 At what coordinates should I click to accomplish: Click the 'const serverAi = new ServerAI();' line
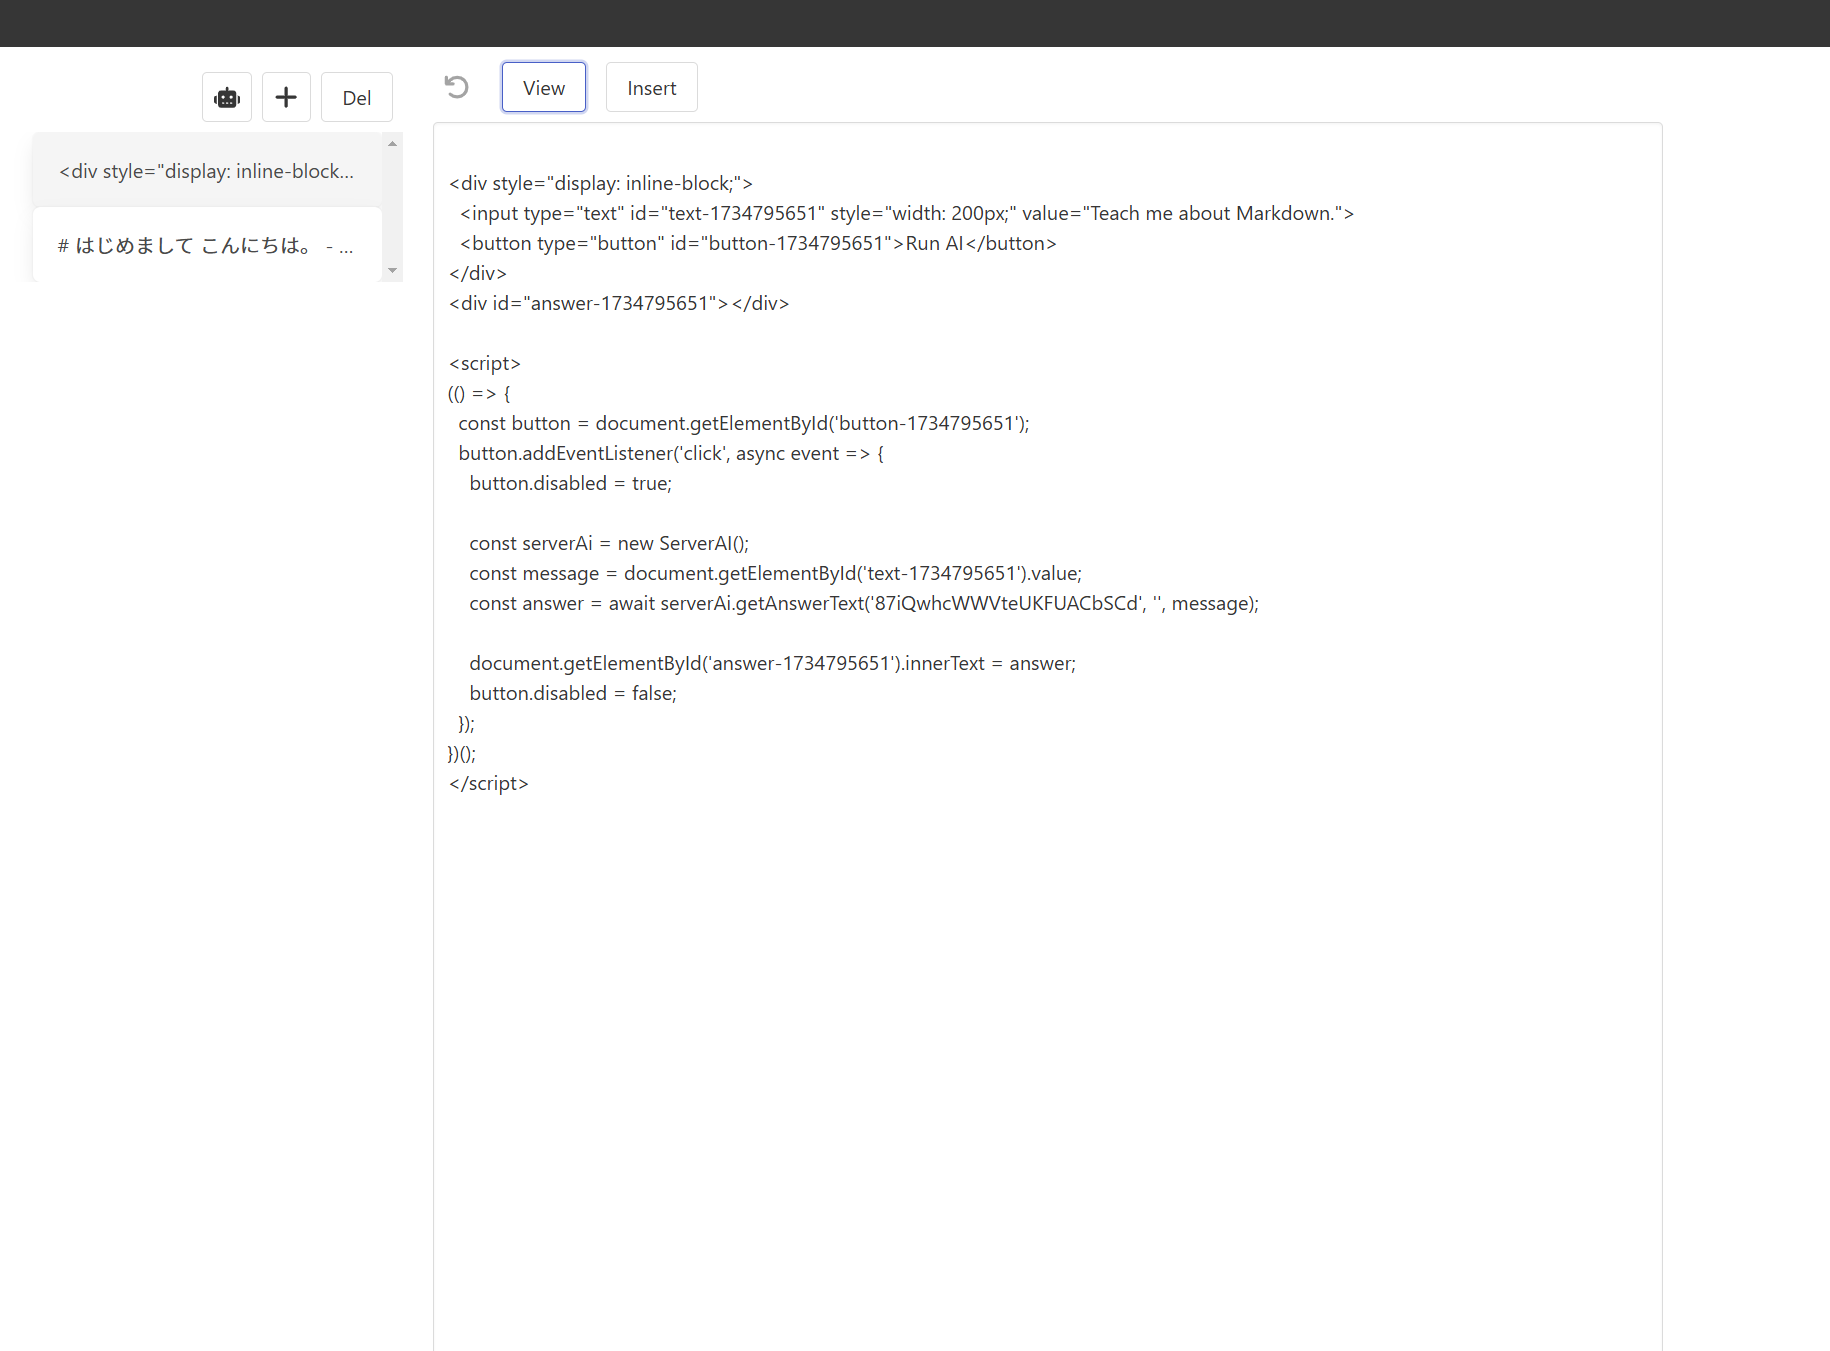pos(609,543)
